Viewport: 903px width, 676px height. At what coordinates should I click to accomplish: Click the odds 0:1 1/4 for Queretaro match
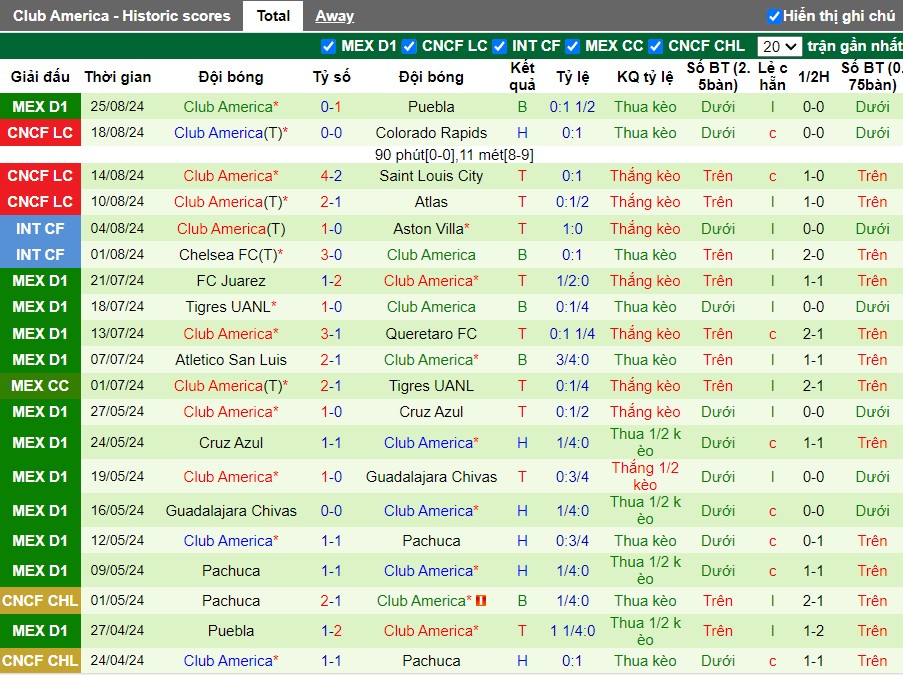[x=572, y=333]
